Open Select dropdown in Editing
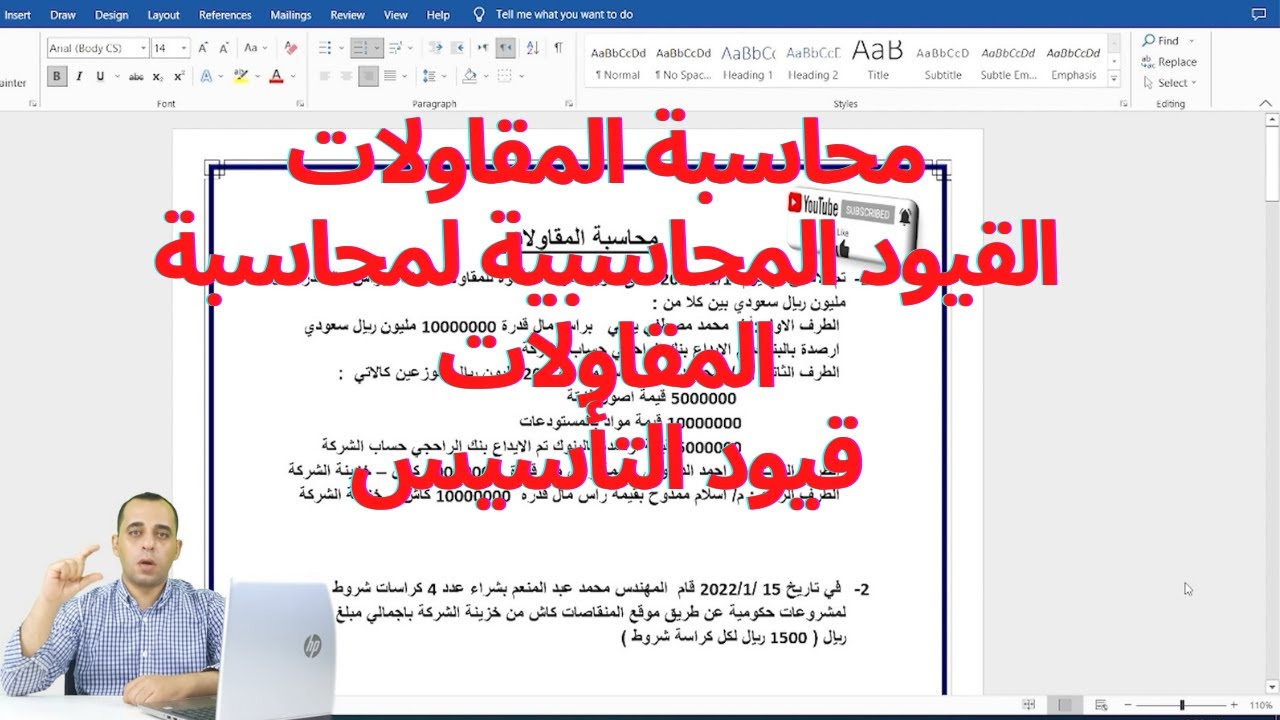This screenshot has height=720, width=1280. [1169, 83]
